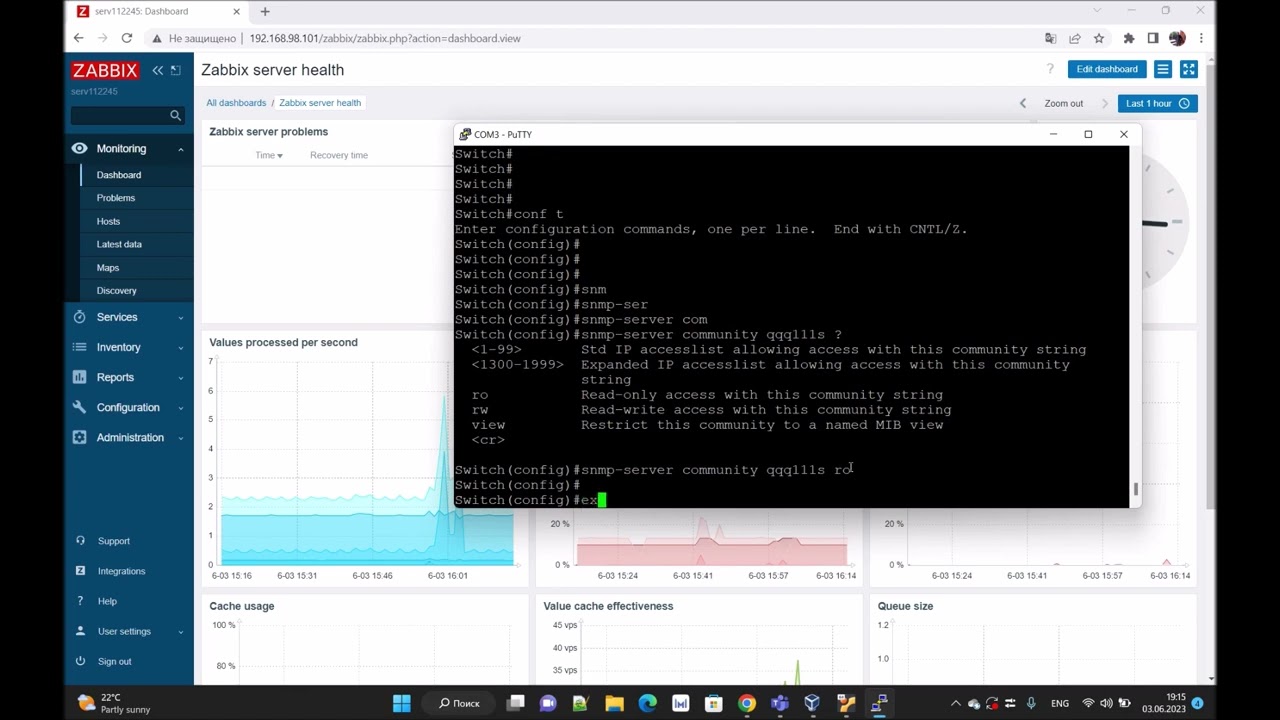1280x720 pixels.
Task: Click PuTTY window title icon
Action: [x=465, y=134]
